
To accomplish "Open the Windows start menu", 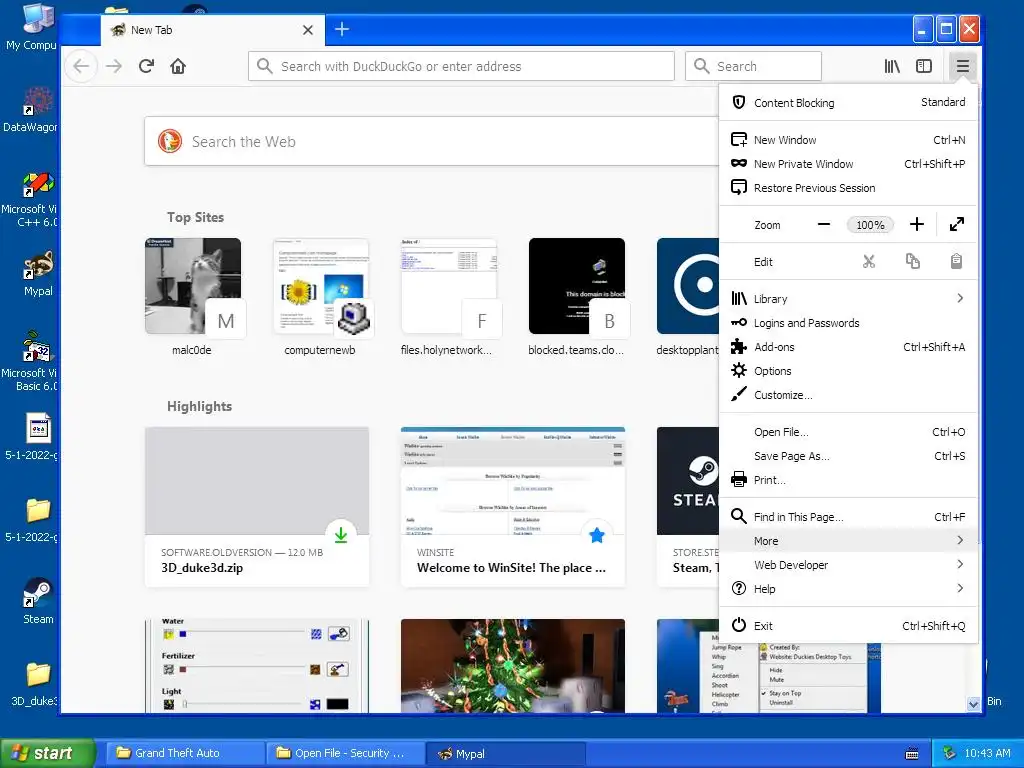I will (47, 753).
